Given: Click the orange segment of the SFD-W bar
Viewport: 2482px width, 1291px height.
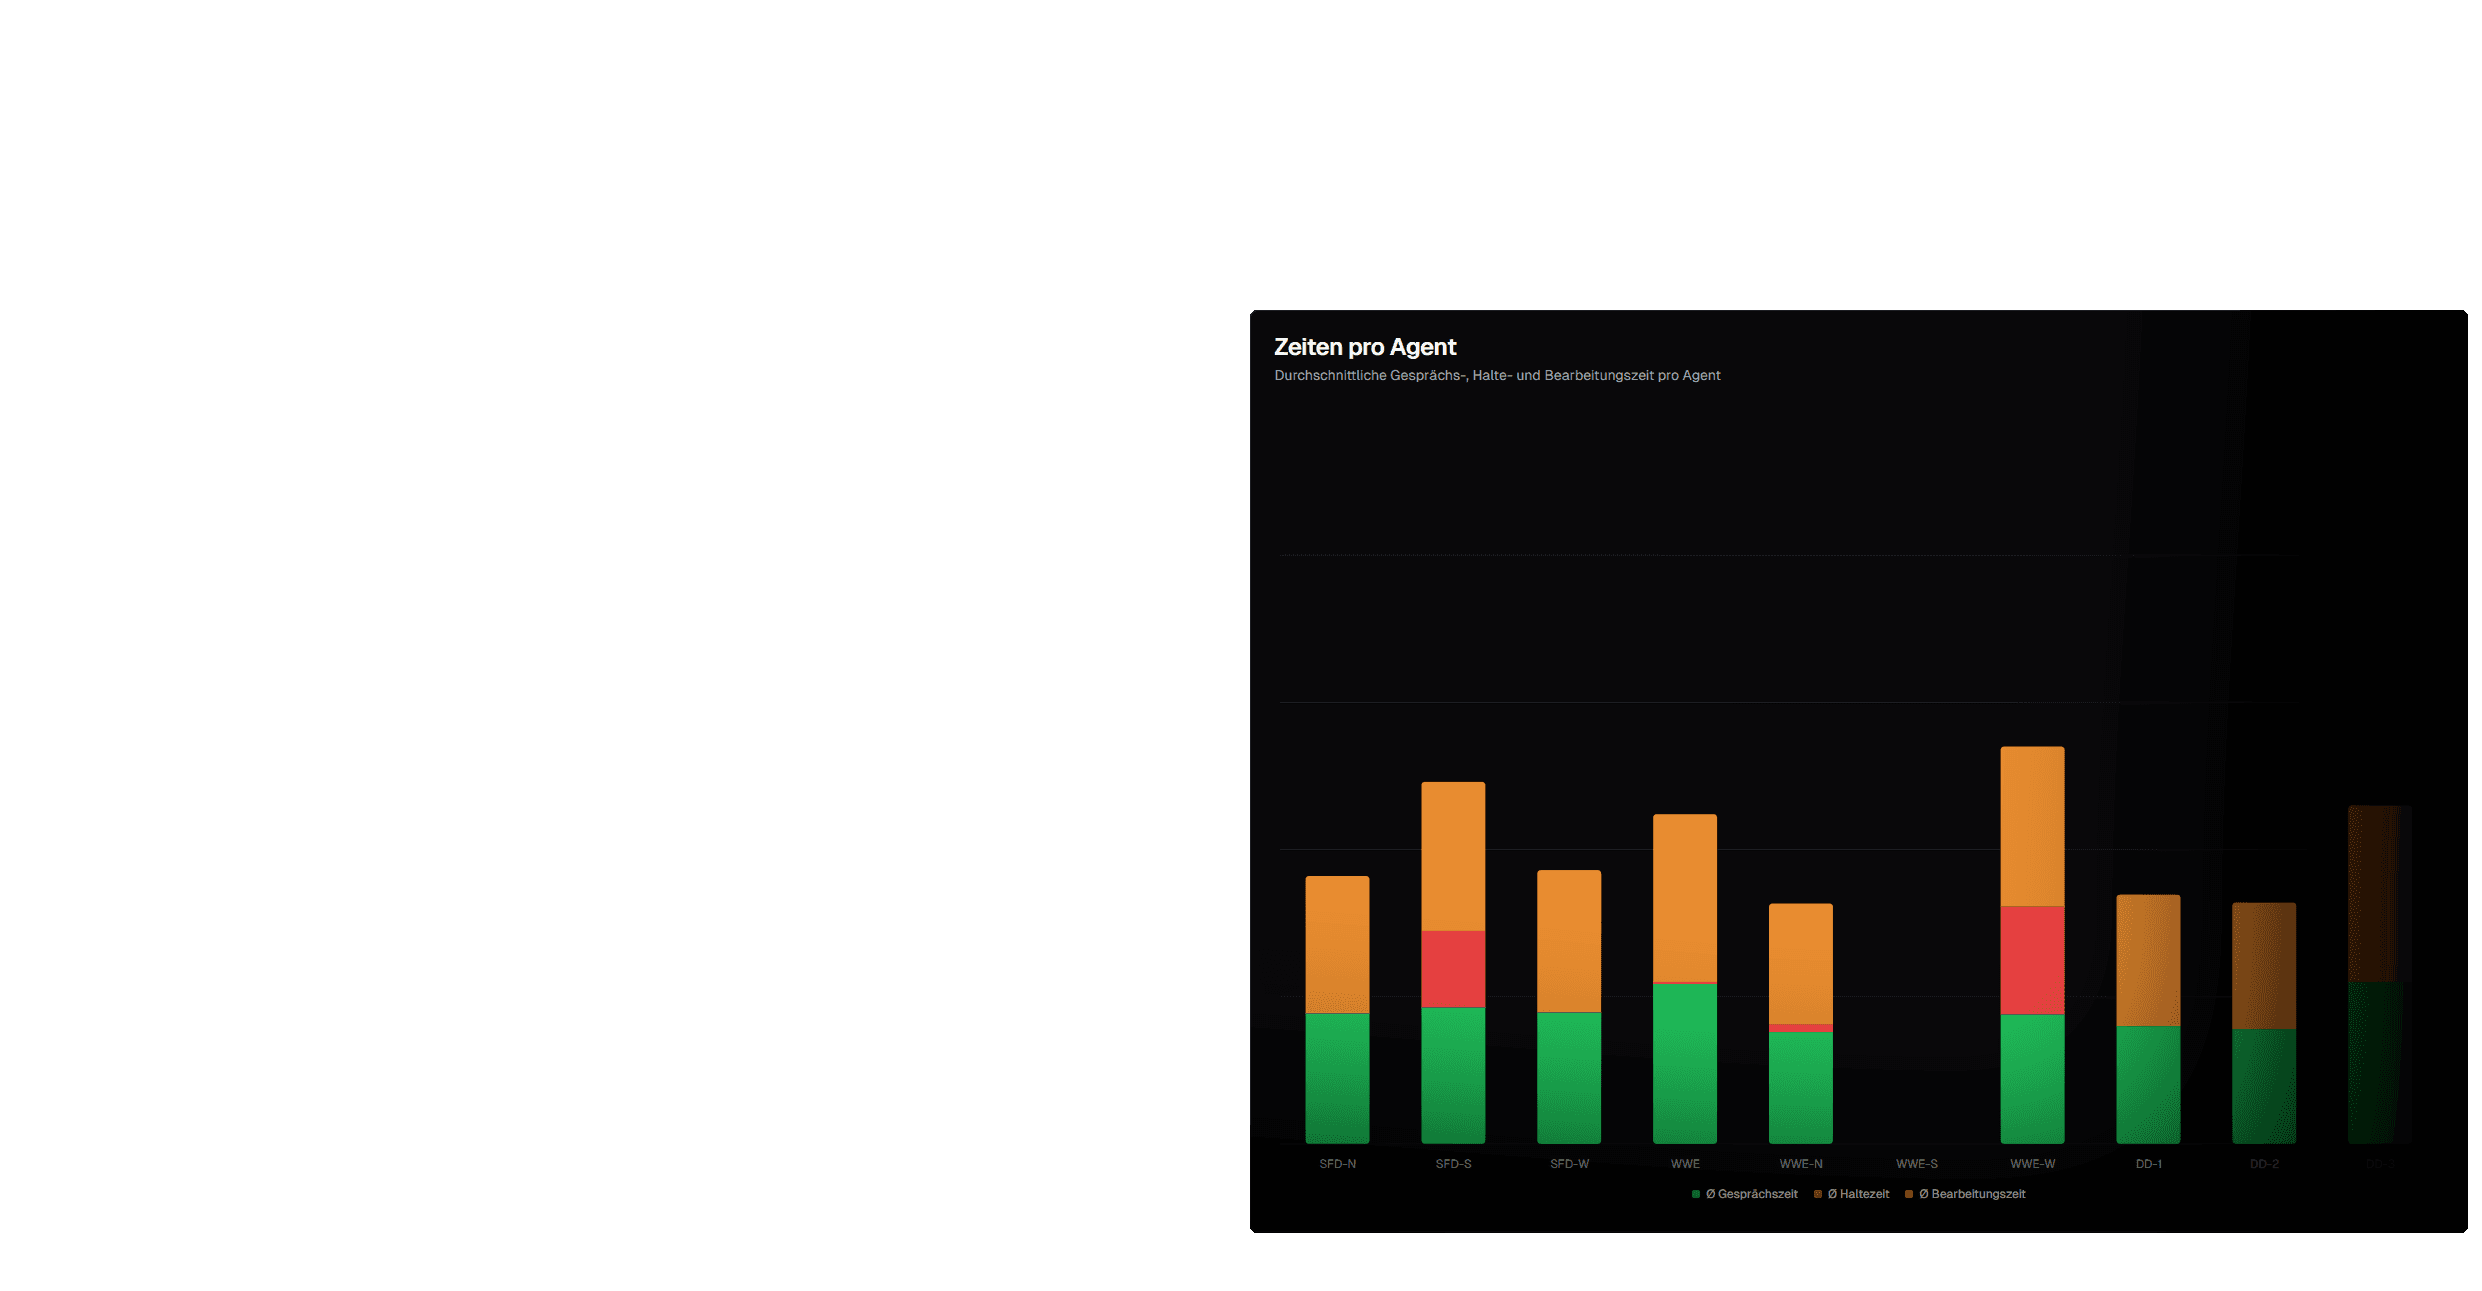Looking at the screenshot, I should 1569,940.
